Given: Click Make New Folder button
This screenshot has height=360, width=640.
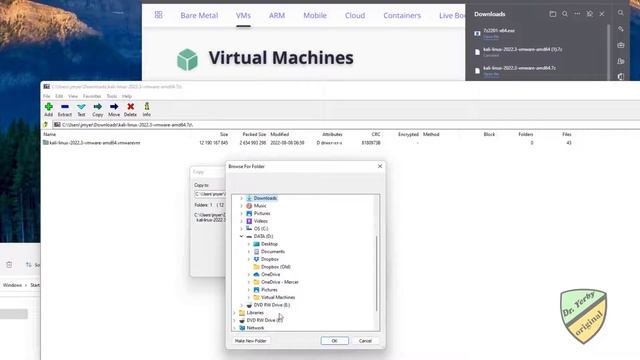Looking at the screenshot, I should click(x=251, y=341).
